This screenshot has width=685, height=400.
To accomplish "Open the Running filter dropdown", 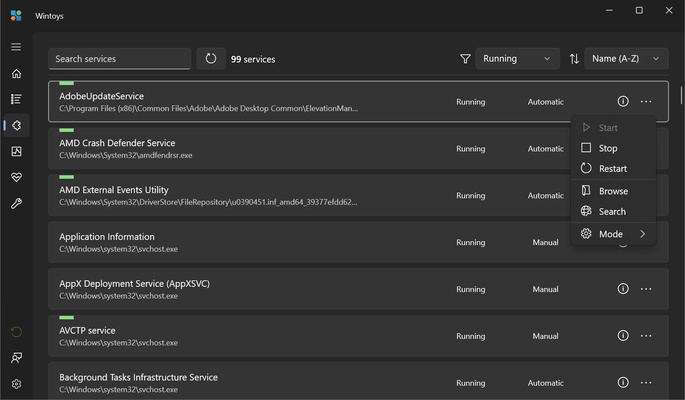I will tap(517, 59).
